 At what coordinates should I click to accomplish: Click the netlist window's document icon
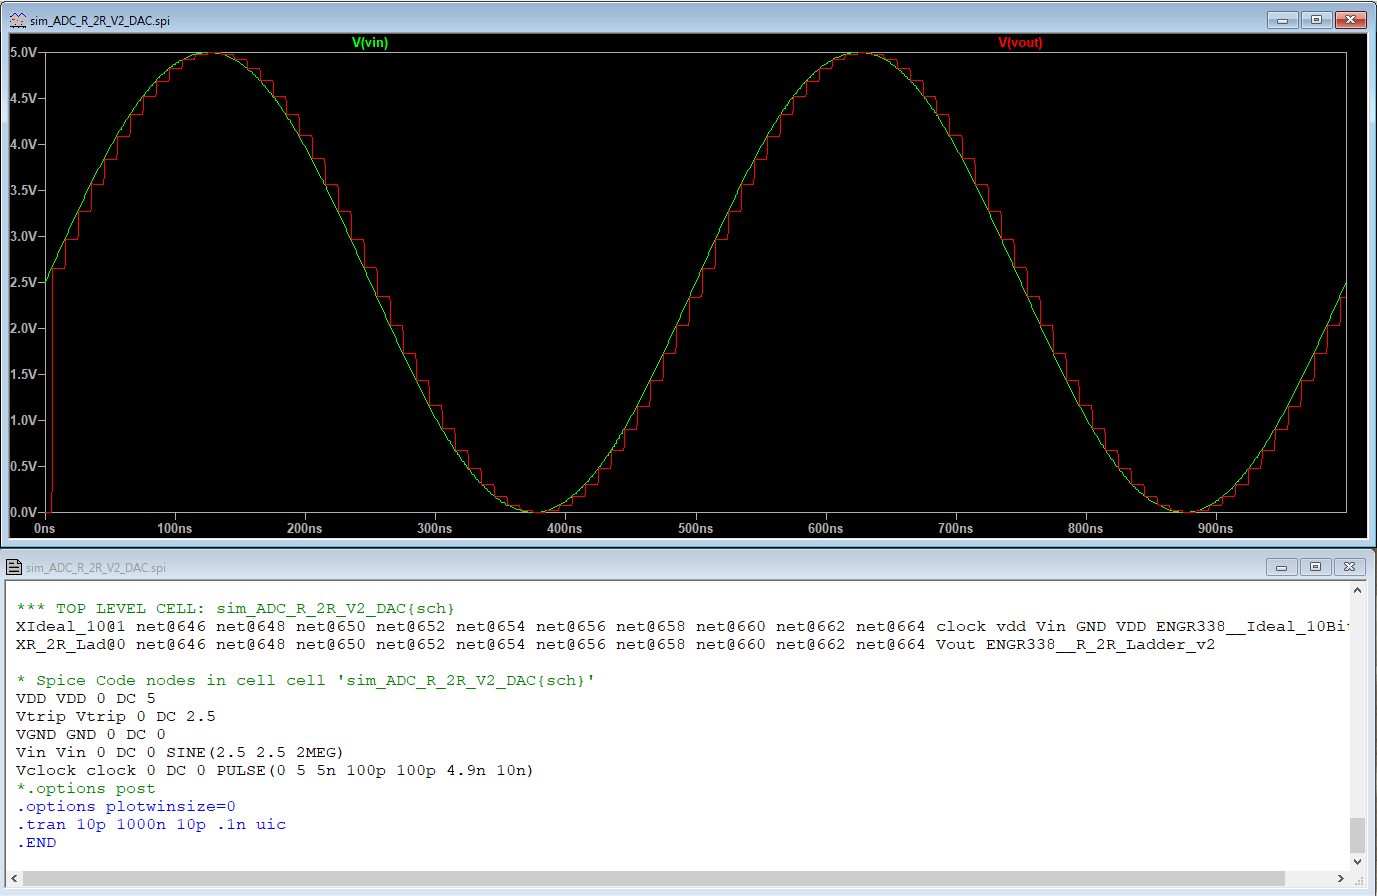click(x=14, y=567)
